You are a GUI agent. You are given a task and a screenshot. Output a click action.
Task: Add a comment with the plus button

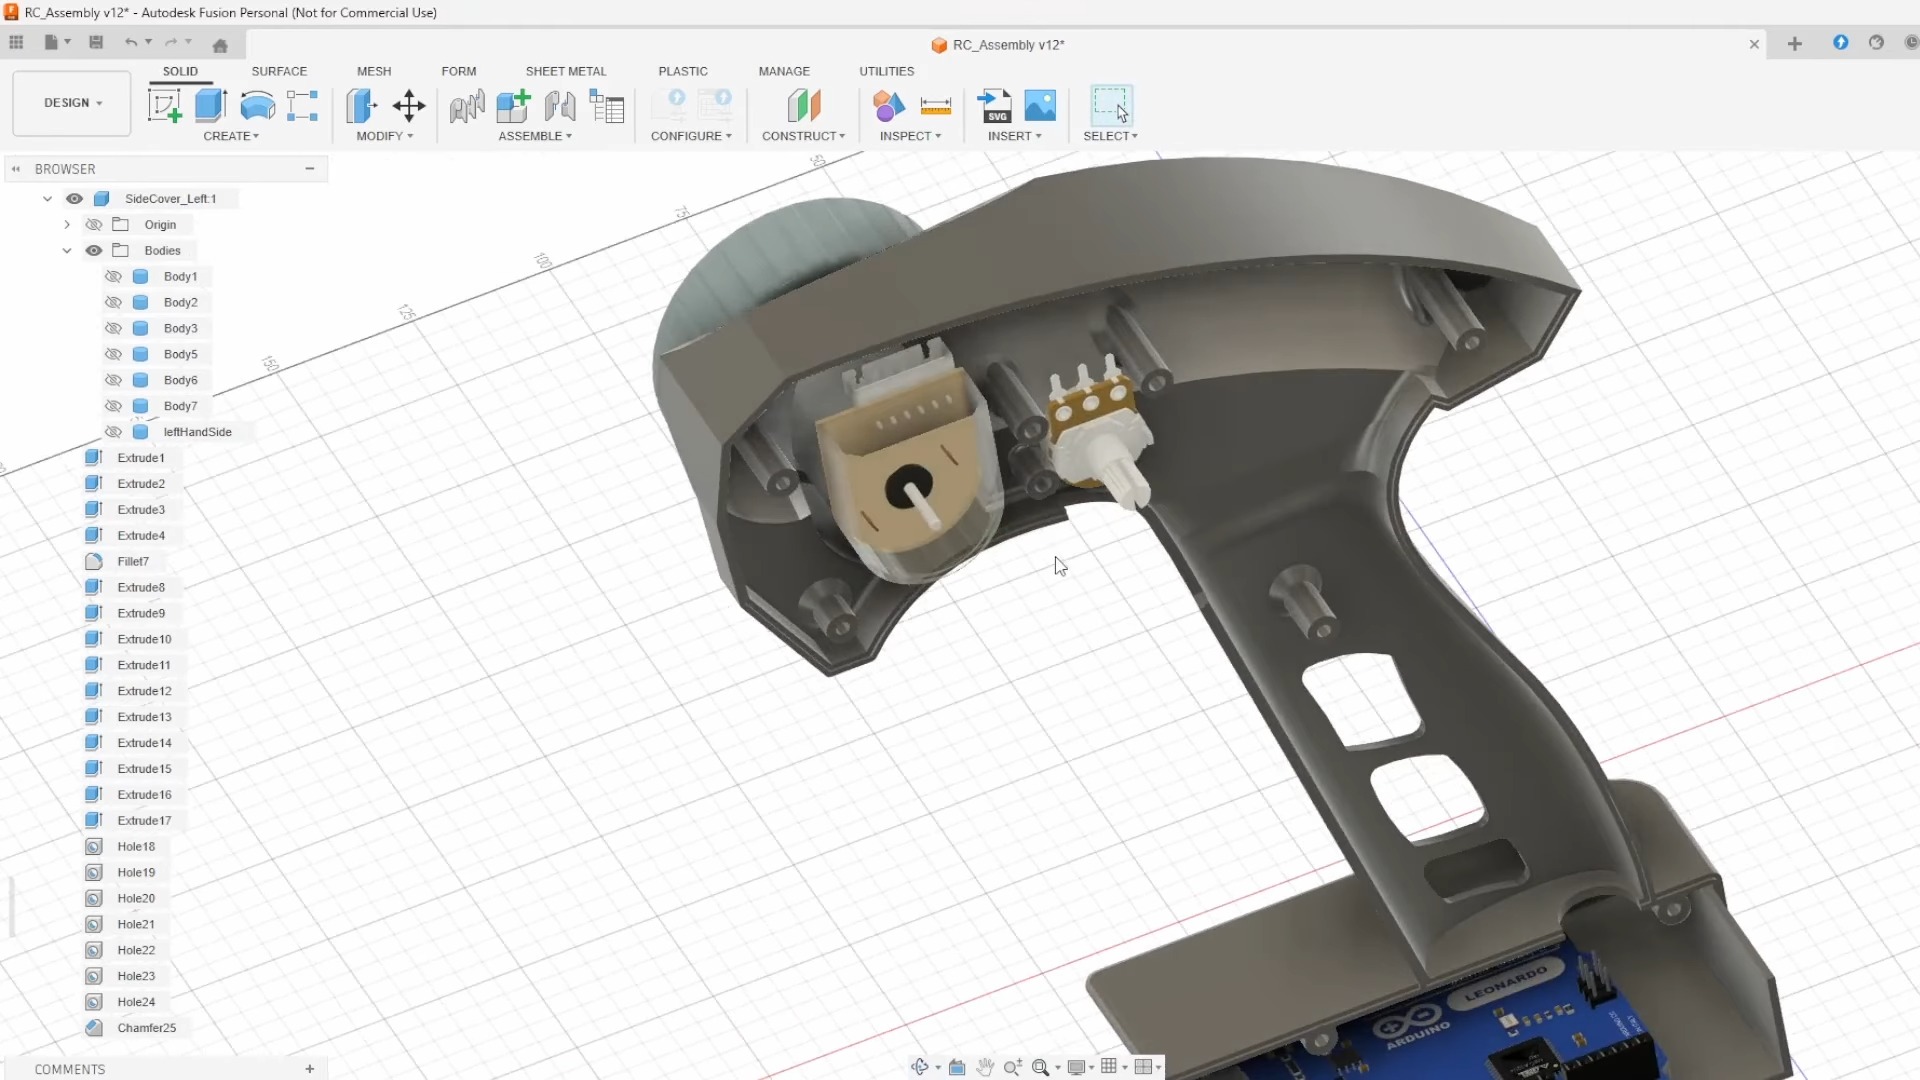309,1068
